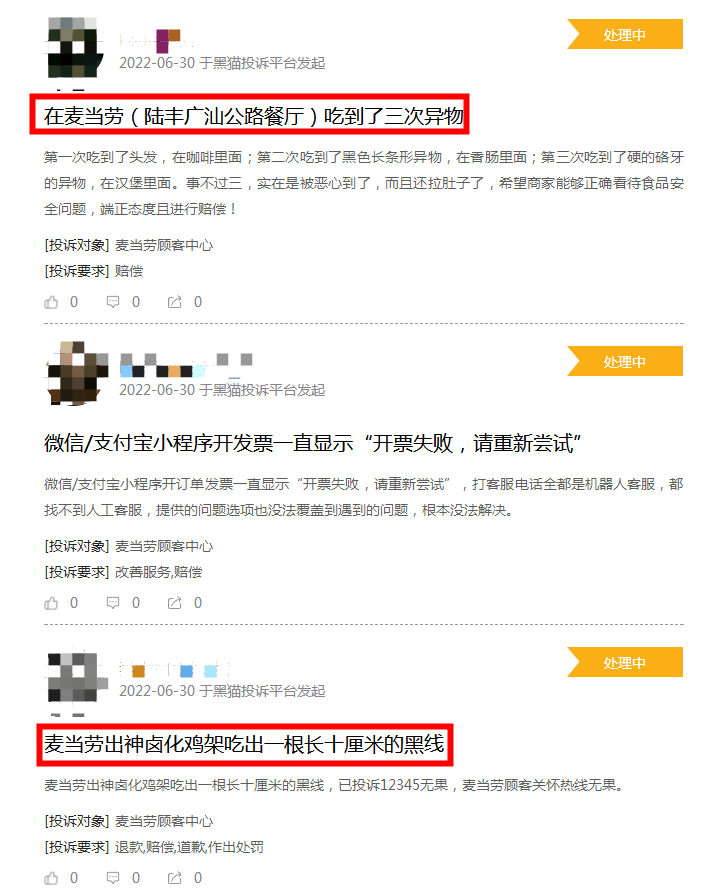Click second post's 处理中 status badge
719x896 pixels.
625,361
